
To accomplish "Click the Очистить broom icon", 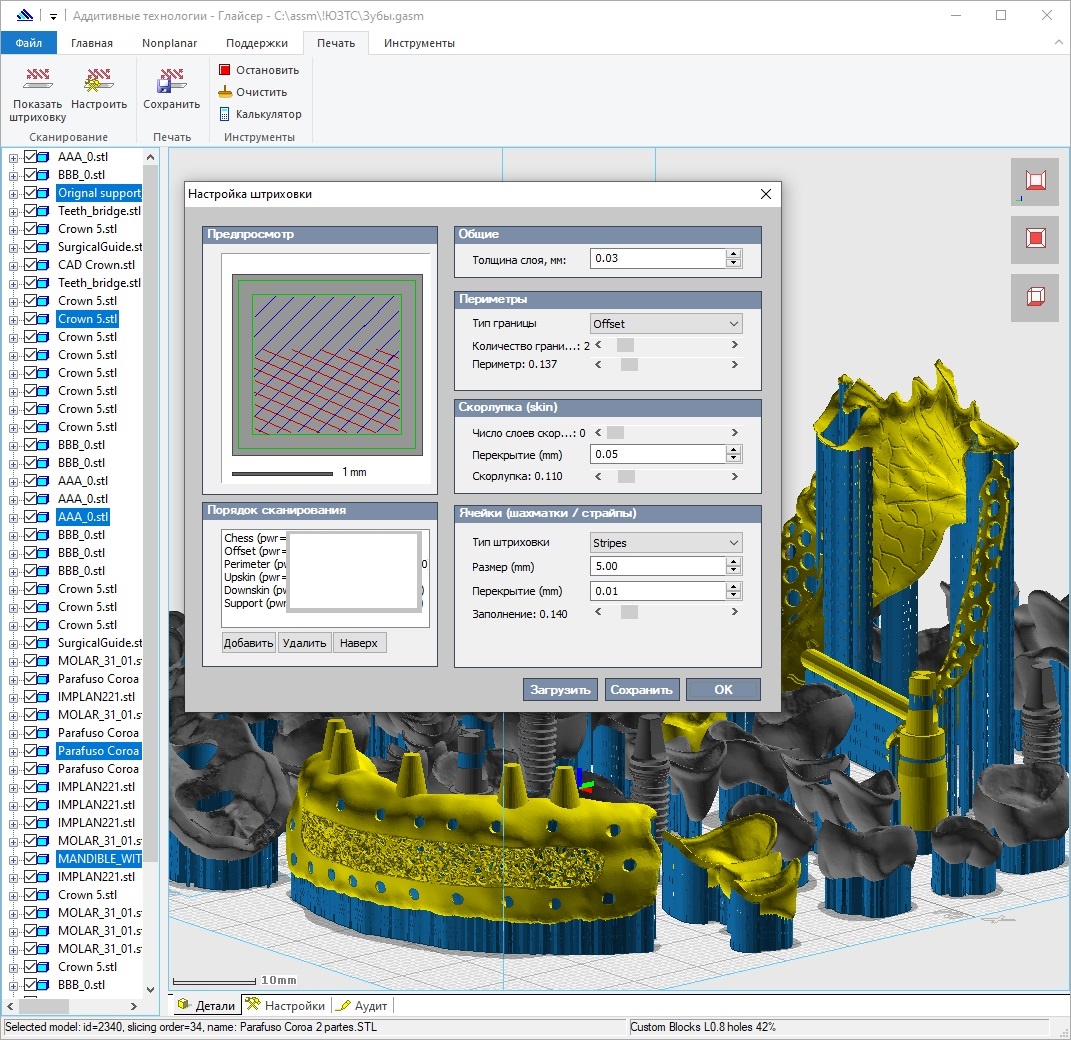I will pos(225,92).
